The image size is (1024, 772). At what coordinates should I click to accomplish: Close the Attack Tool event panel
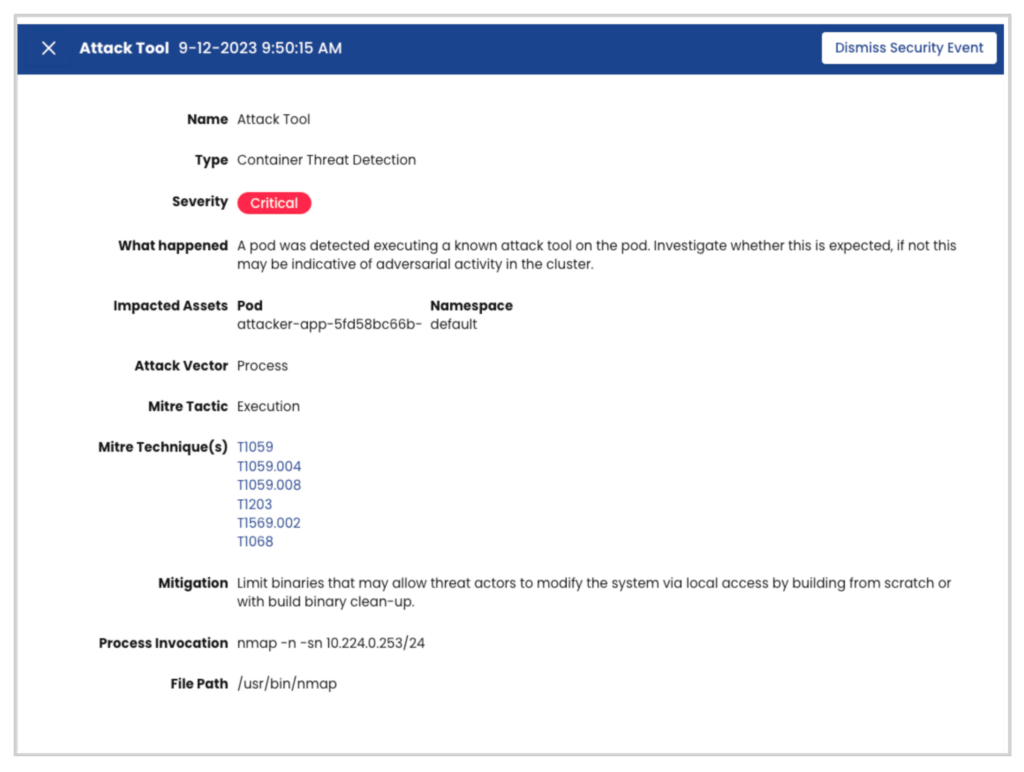click(x=48, y=48)
